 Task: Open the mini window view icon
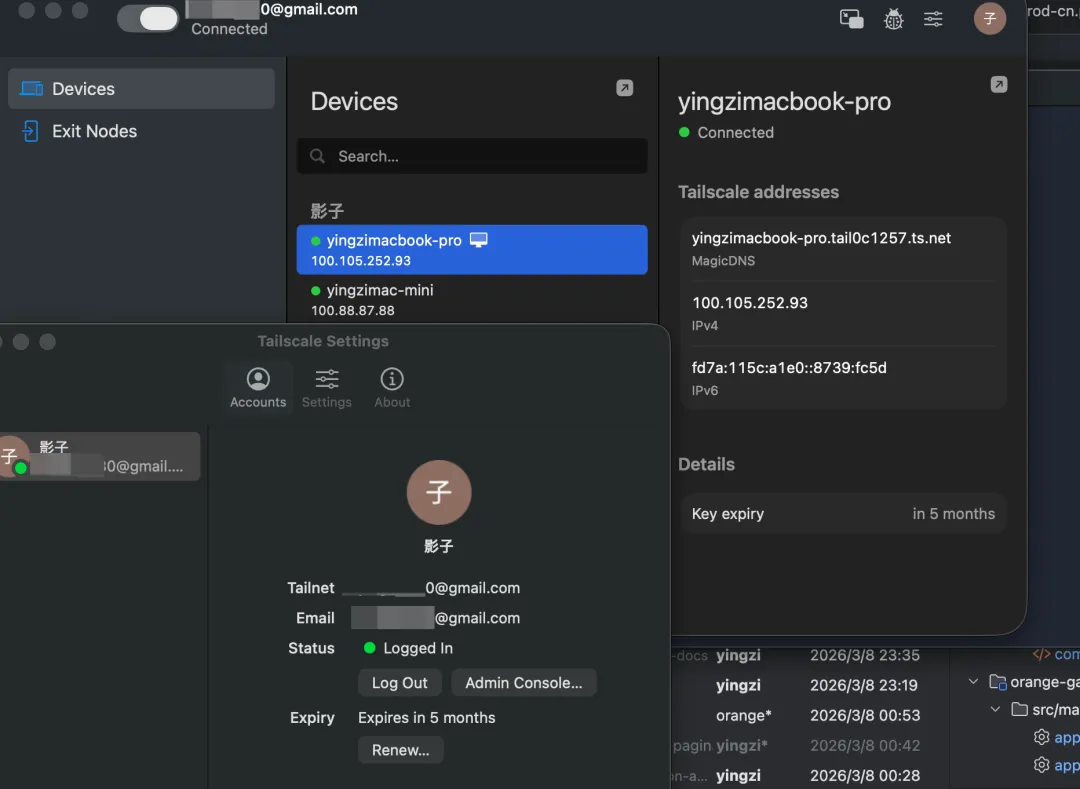tap(851, 19)
